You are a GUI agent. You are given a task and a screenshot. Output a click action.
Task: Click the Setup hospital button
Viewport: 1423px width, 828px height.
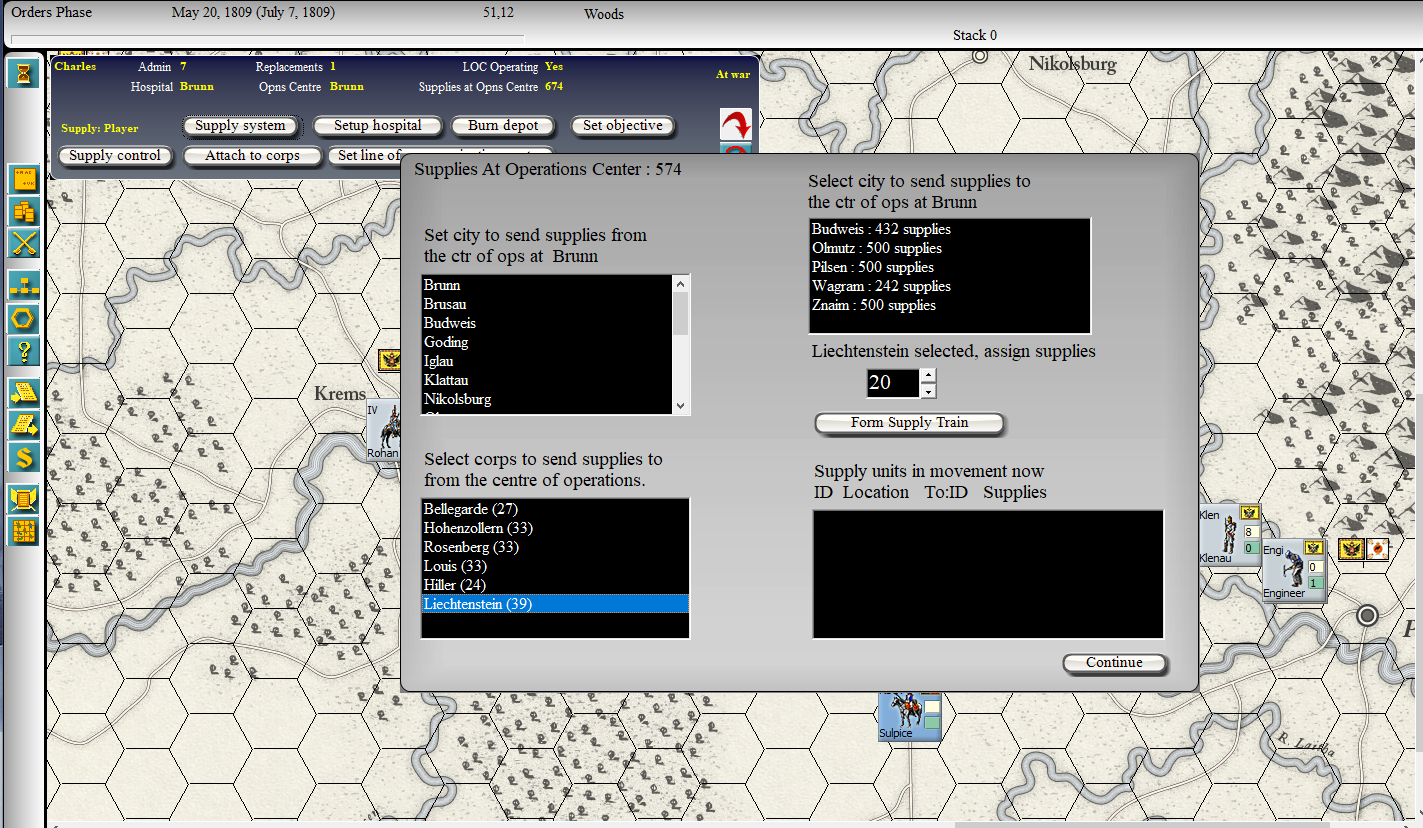click(377, 126)
